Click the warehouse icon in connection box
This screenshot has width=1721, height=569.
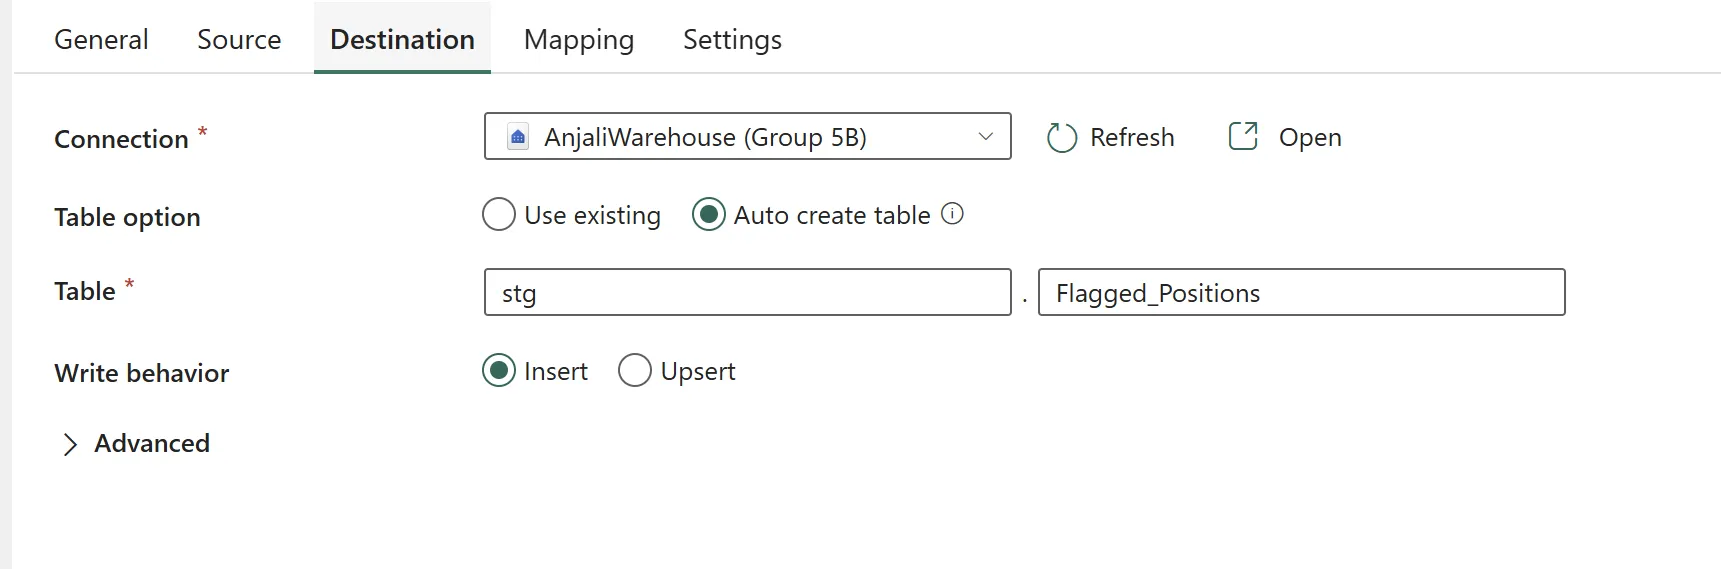[518, 137]
